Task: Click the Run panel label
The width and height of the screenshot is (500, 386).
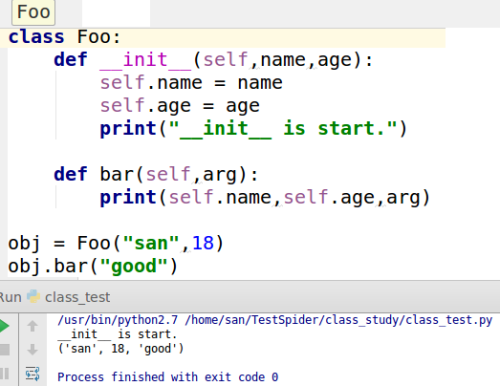Action: tap(10, 297)
